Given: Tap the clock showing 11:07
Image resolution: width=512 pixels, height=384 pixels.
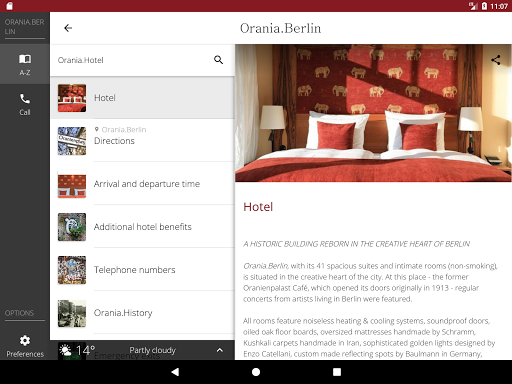Looking at the screenshot, I should coord(499,6).
